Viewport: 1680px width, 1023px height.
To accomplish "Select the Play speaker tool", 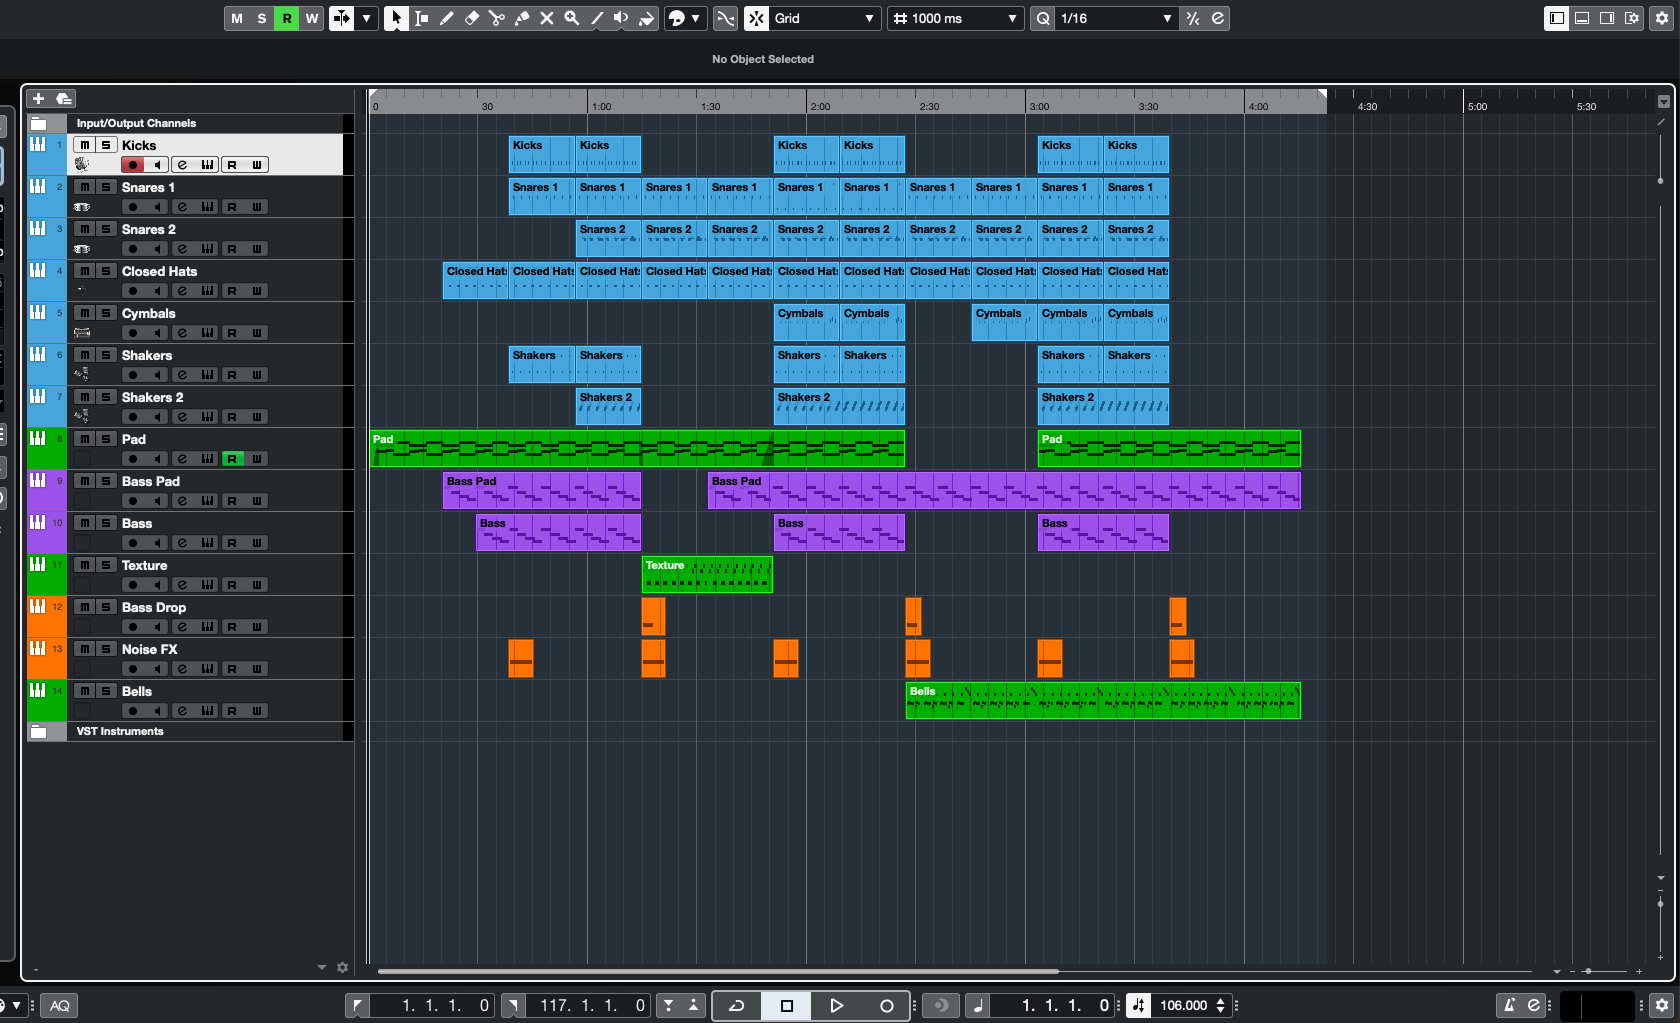I will tap(622, 18).
